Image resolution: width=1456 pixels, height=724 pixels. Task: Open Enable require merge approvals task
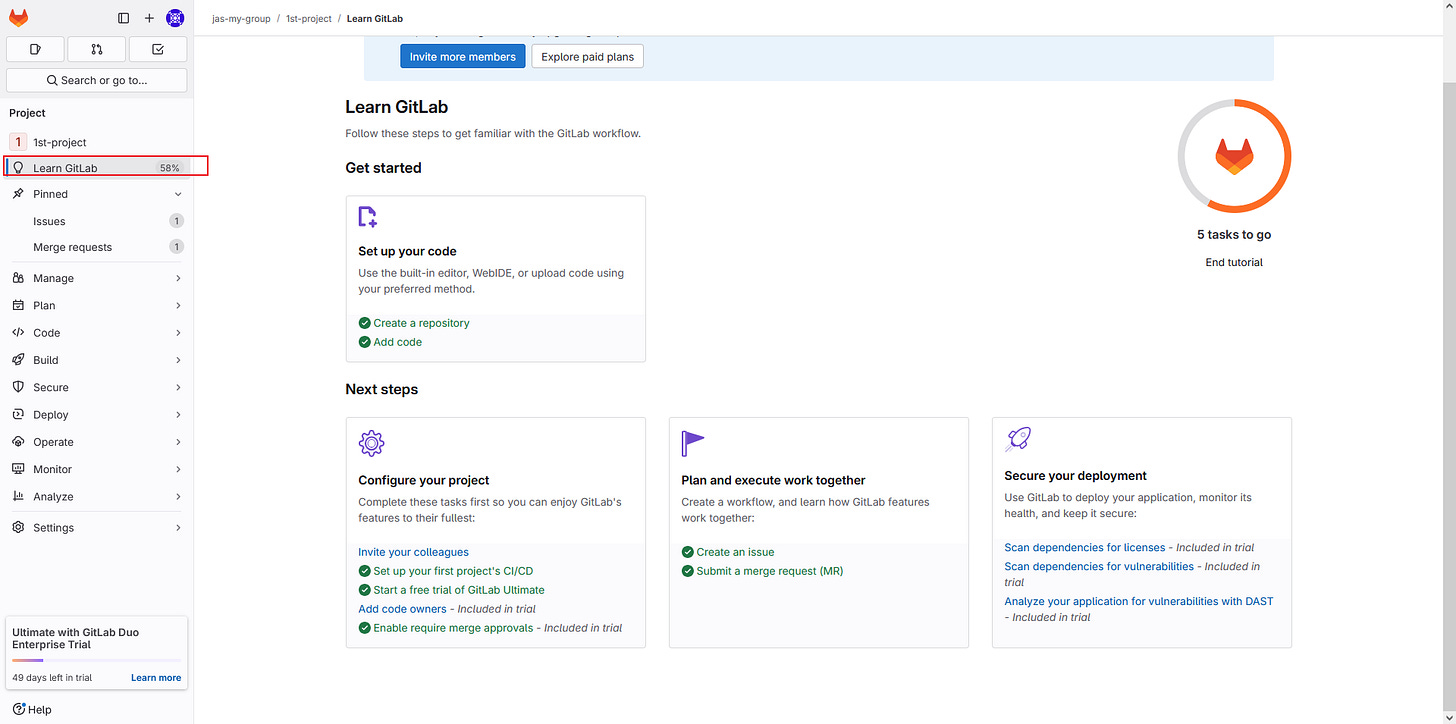coord(455,628)
